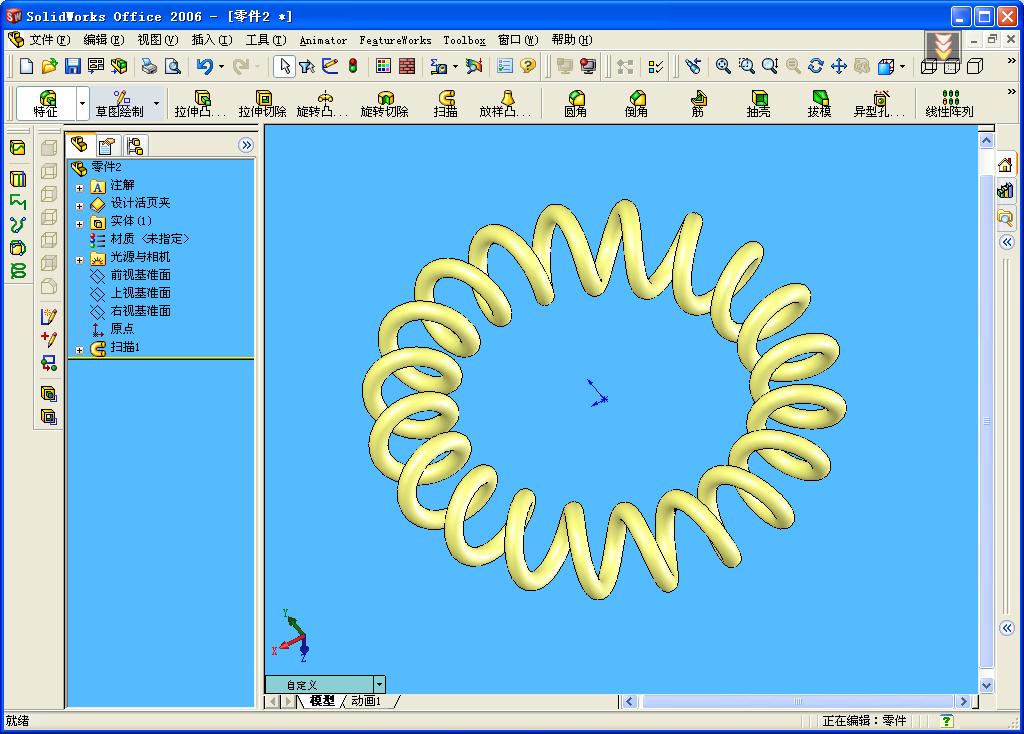
Task: Click Extruded Cut (拉伸切除) feature
Action: pos(263,104)
